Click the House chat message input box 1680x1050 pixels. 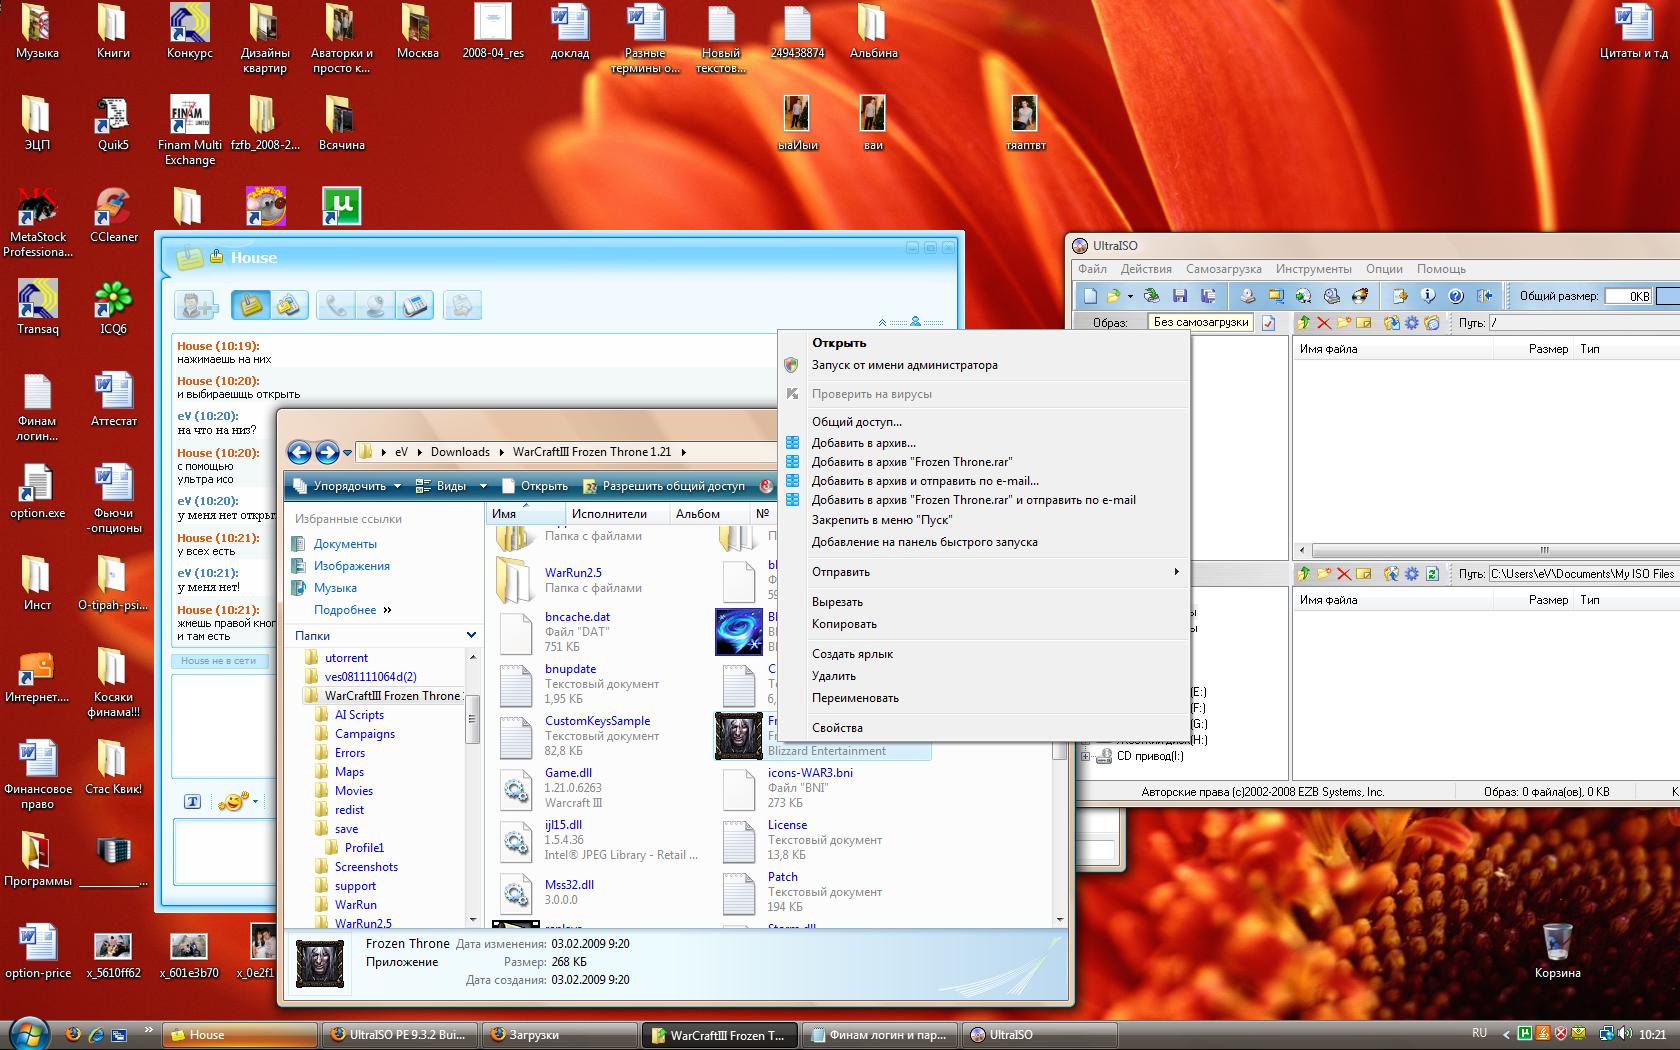(x=224, y=852)
